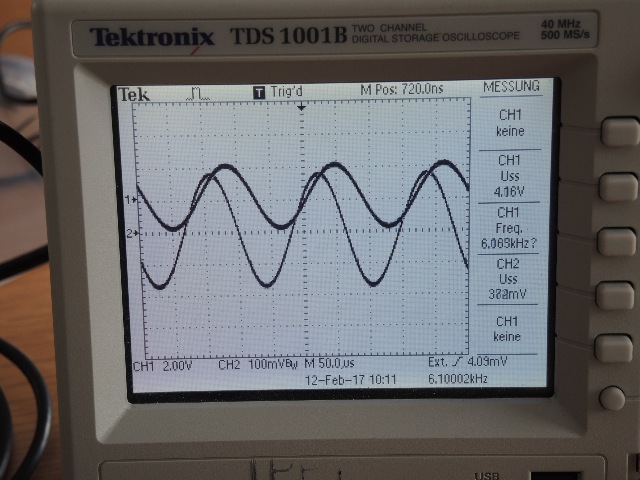
Task: Click the trigger position arrow marker above the graticule
Action: click(x=301, y=108)
